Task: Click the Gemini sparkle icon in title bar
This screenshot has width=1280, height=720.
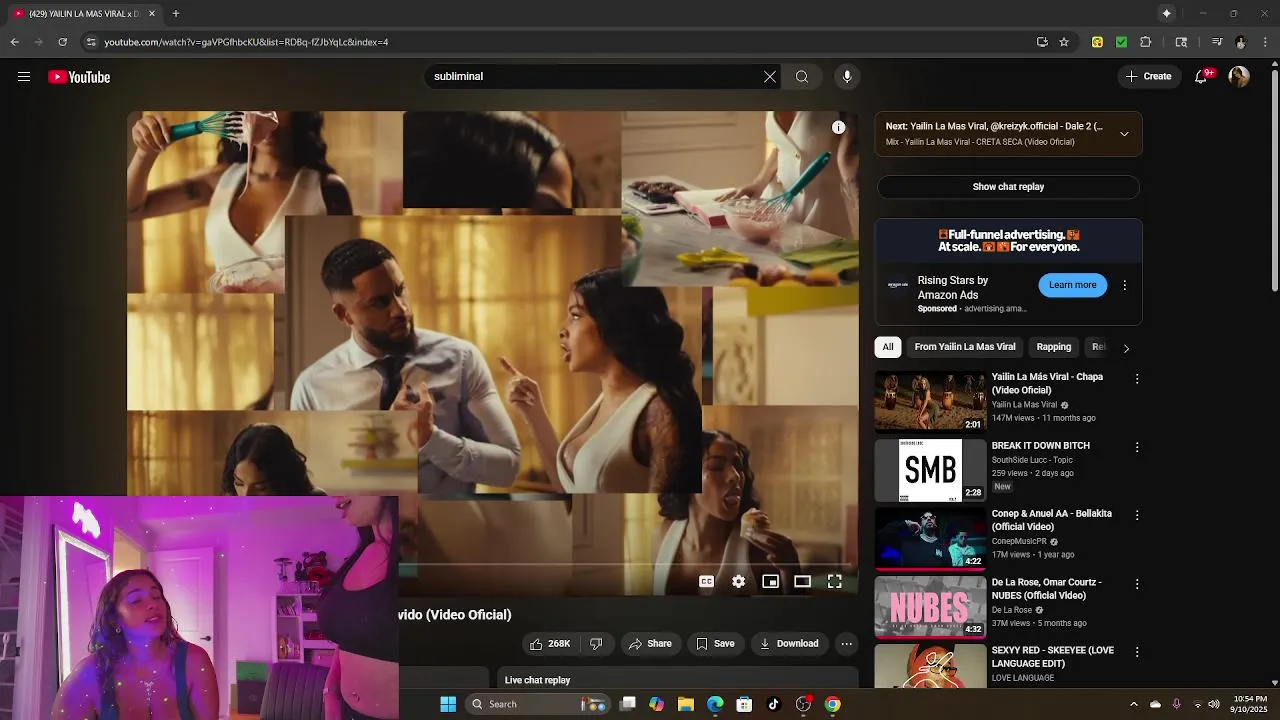Action: click(x=1166, y=14)
